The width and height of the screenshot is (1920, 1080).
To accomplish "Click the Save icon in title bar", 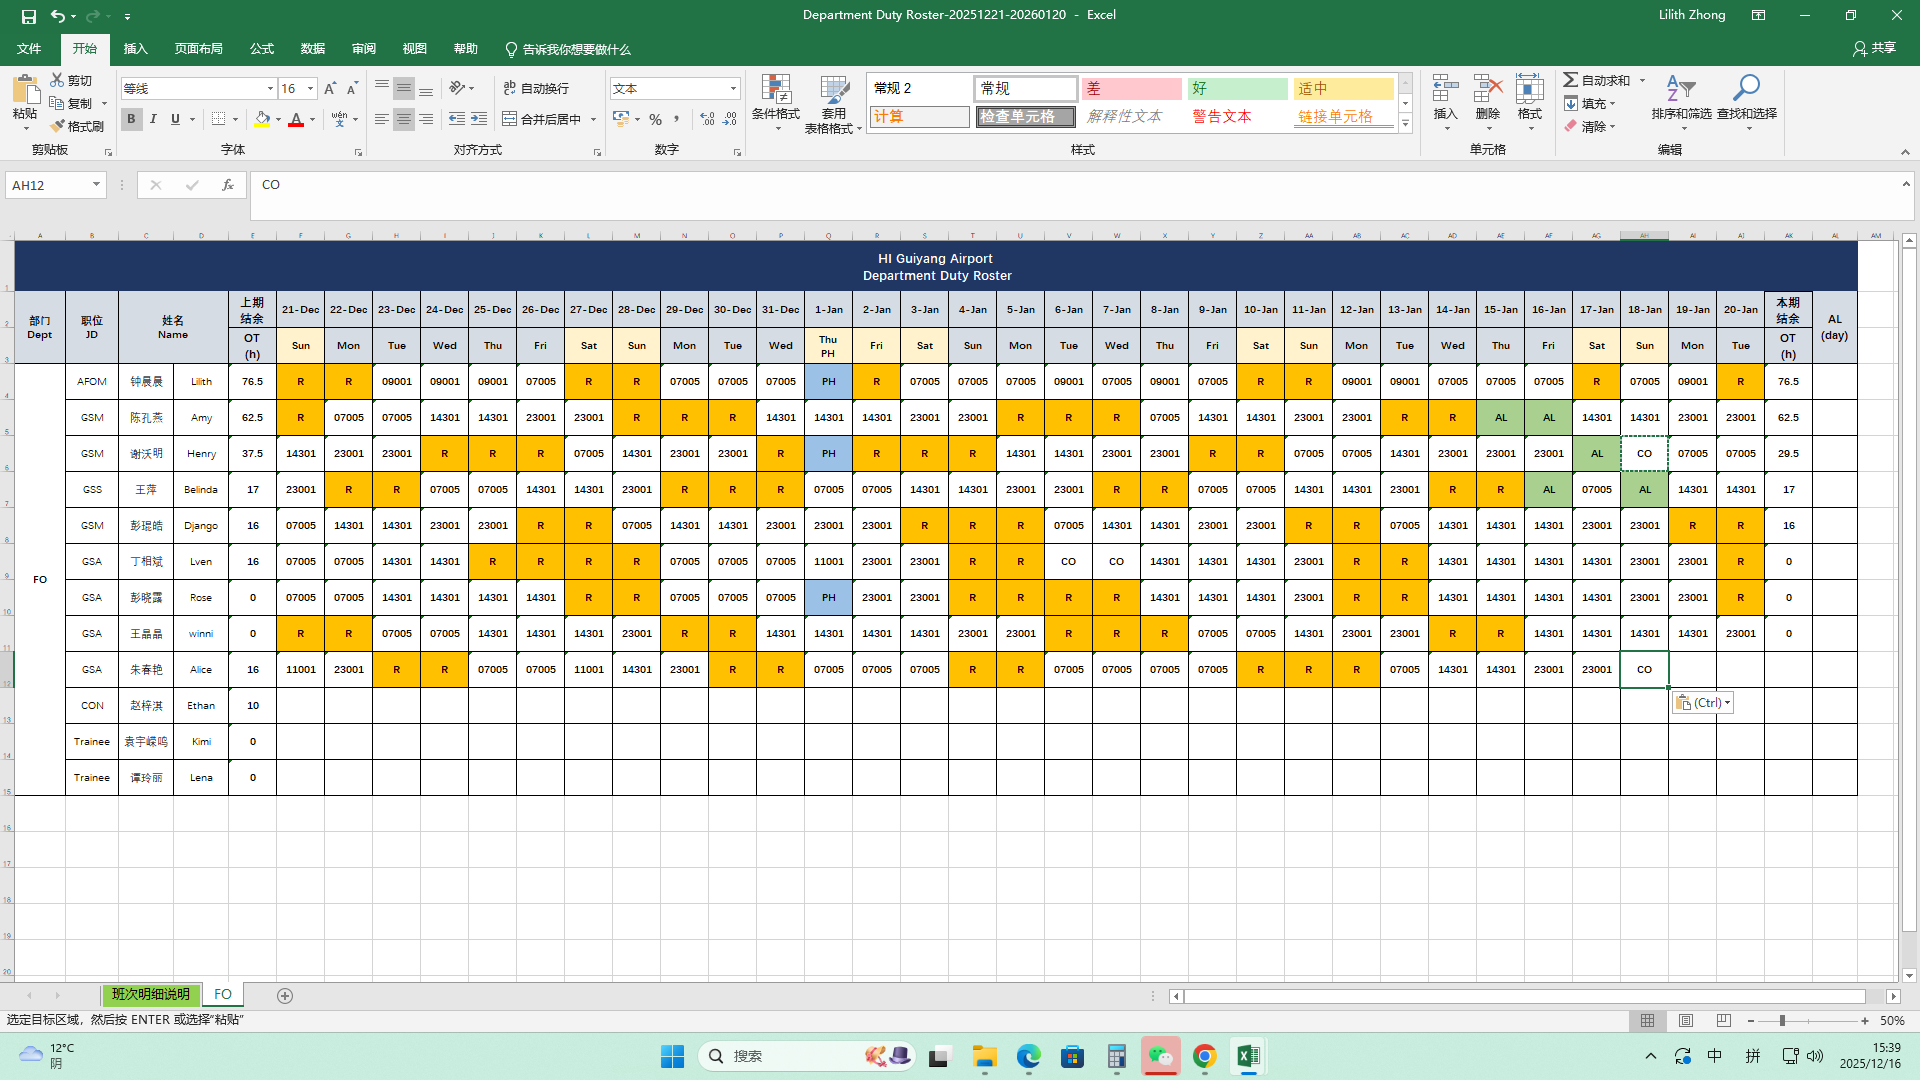I will 28,16.
